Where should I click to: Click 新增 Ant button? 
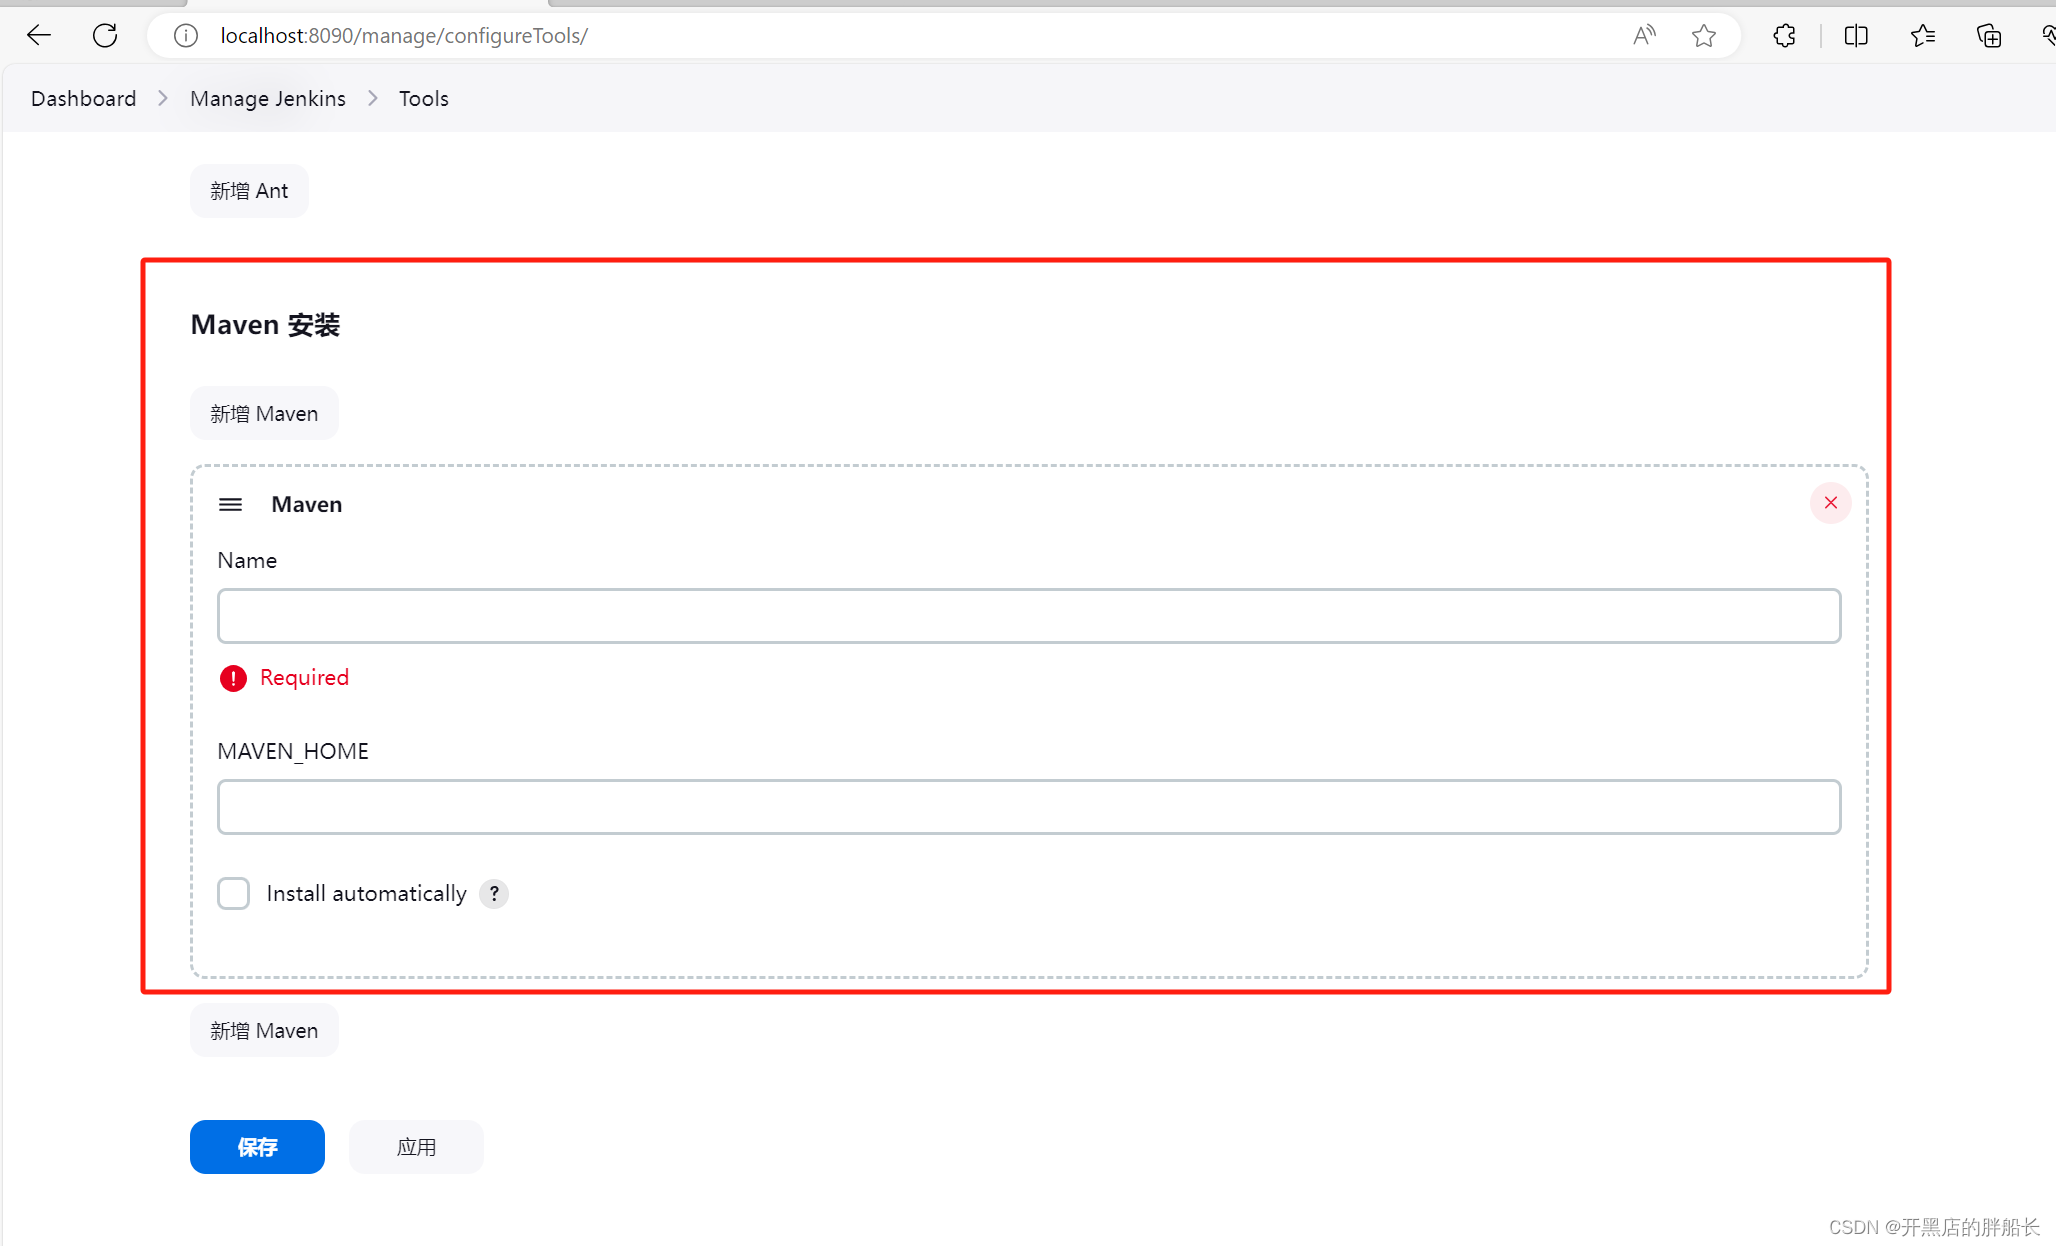pyautogui.click(x=249, y=191)
